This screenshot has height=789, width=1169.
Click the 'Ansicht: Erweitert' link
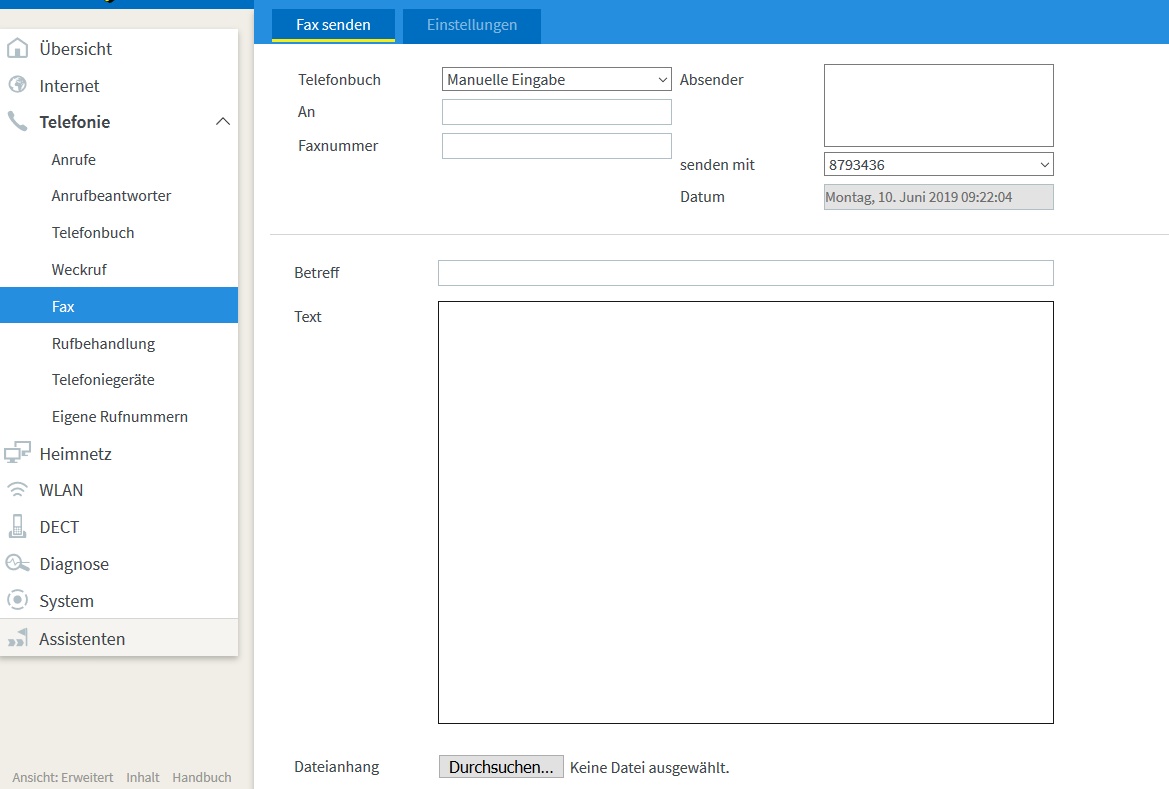click(63, 777)
